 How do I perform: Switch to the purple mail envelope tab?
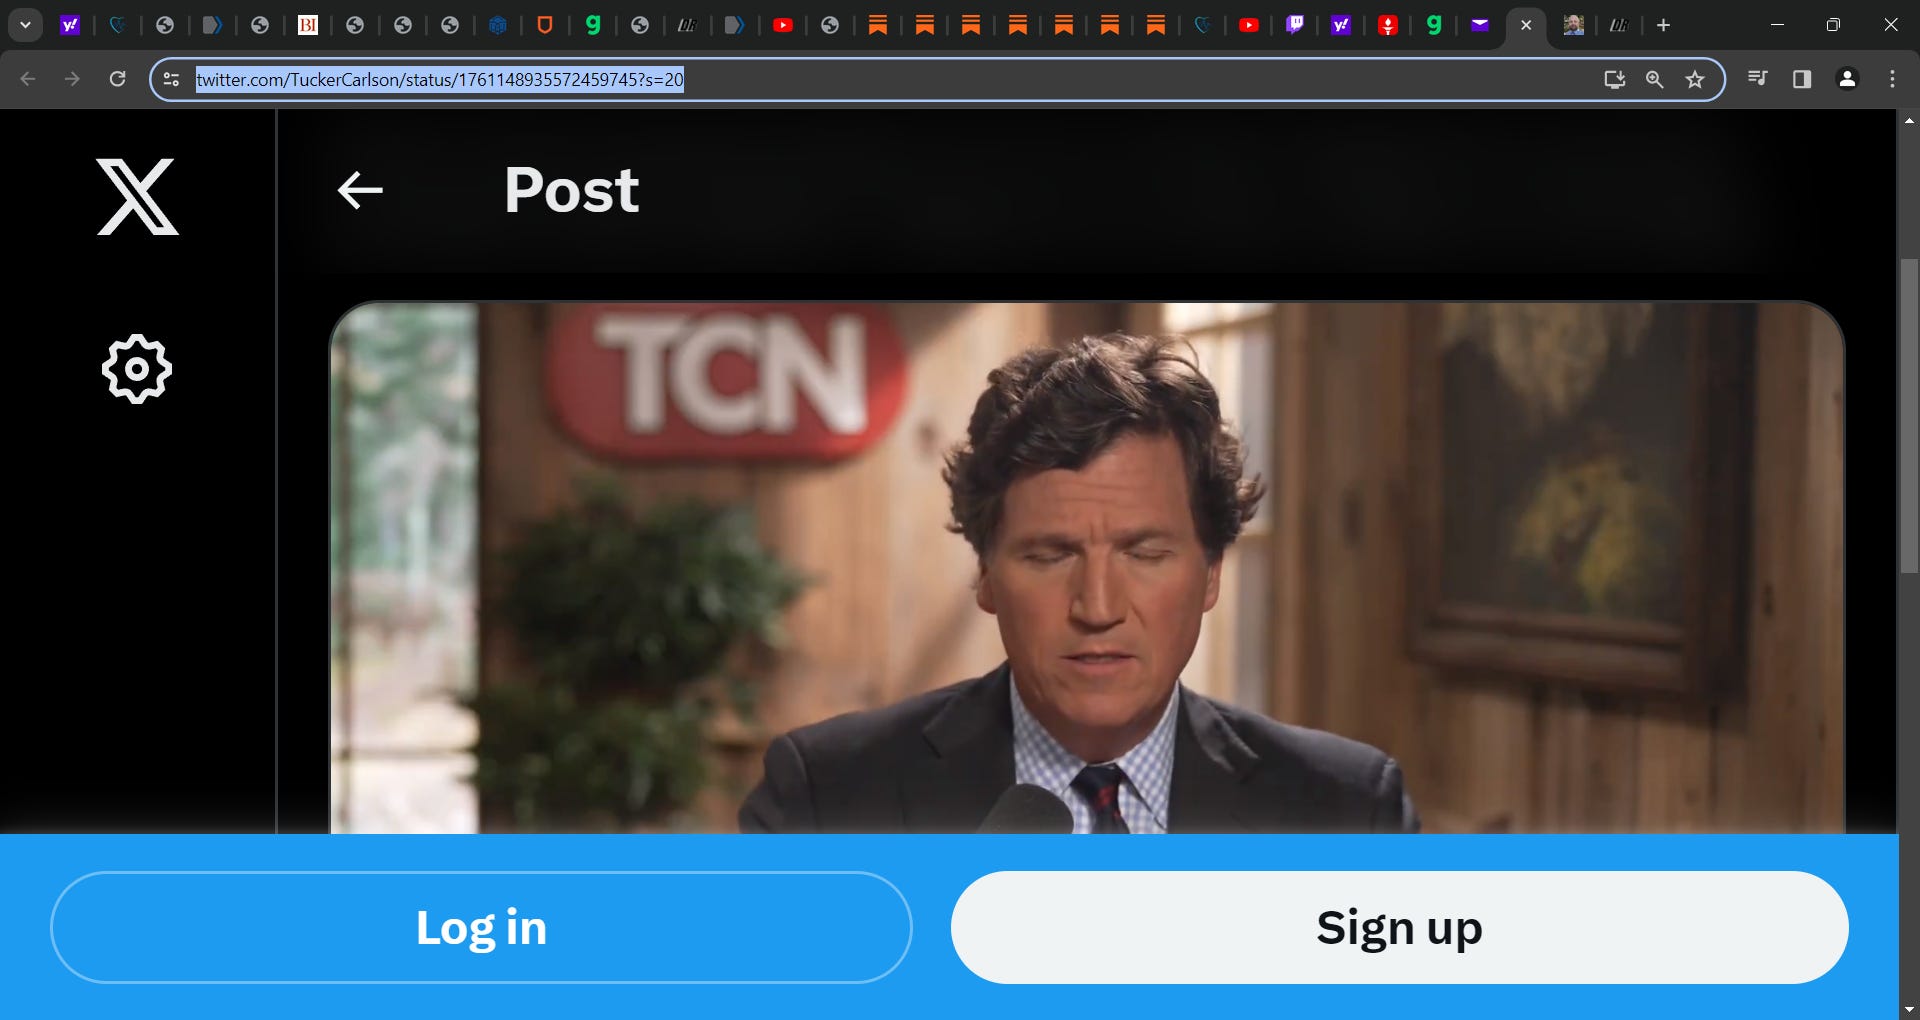click(1480, 25)
